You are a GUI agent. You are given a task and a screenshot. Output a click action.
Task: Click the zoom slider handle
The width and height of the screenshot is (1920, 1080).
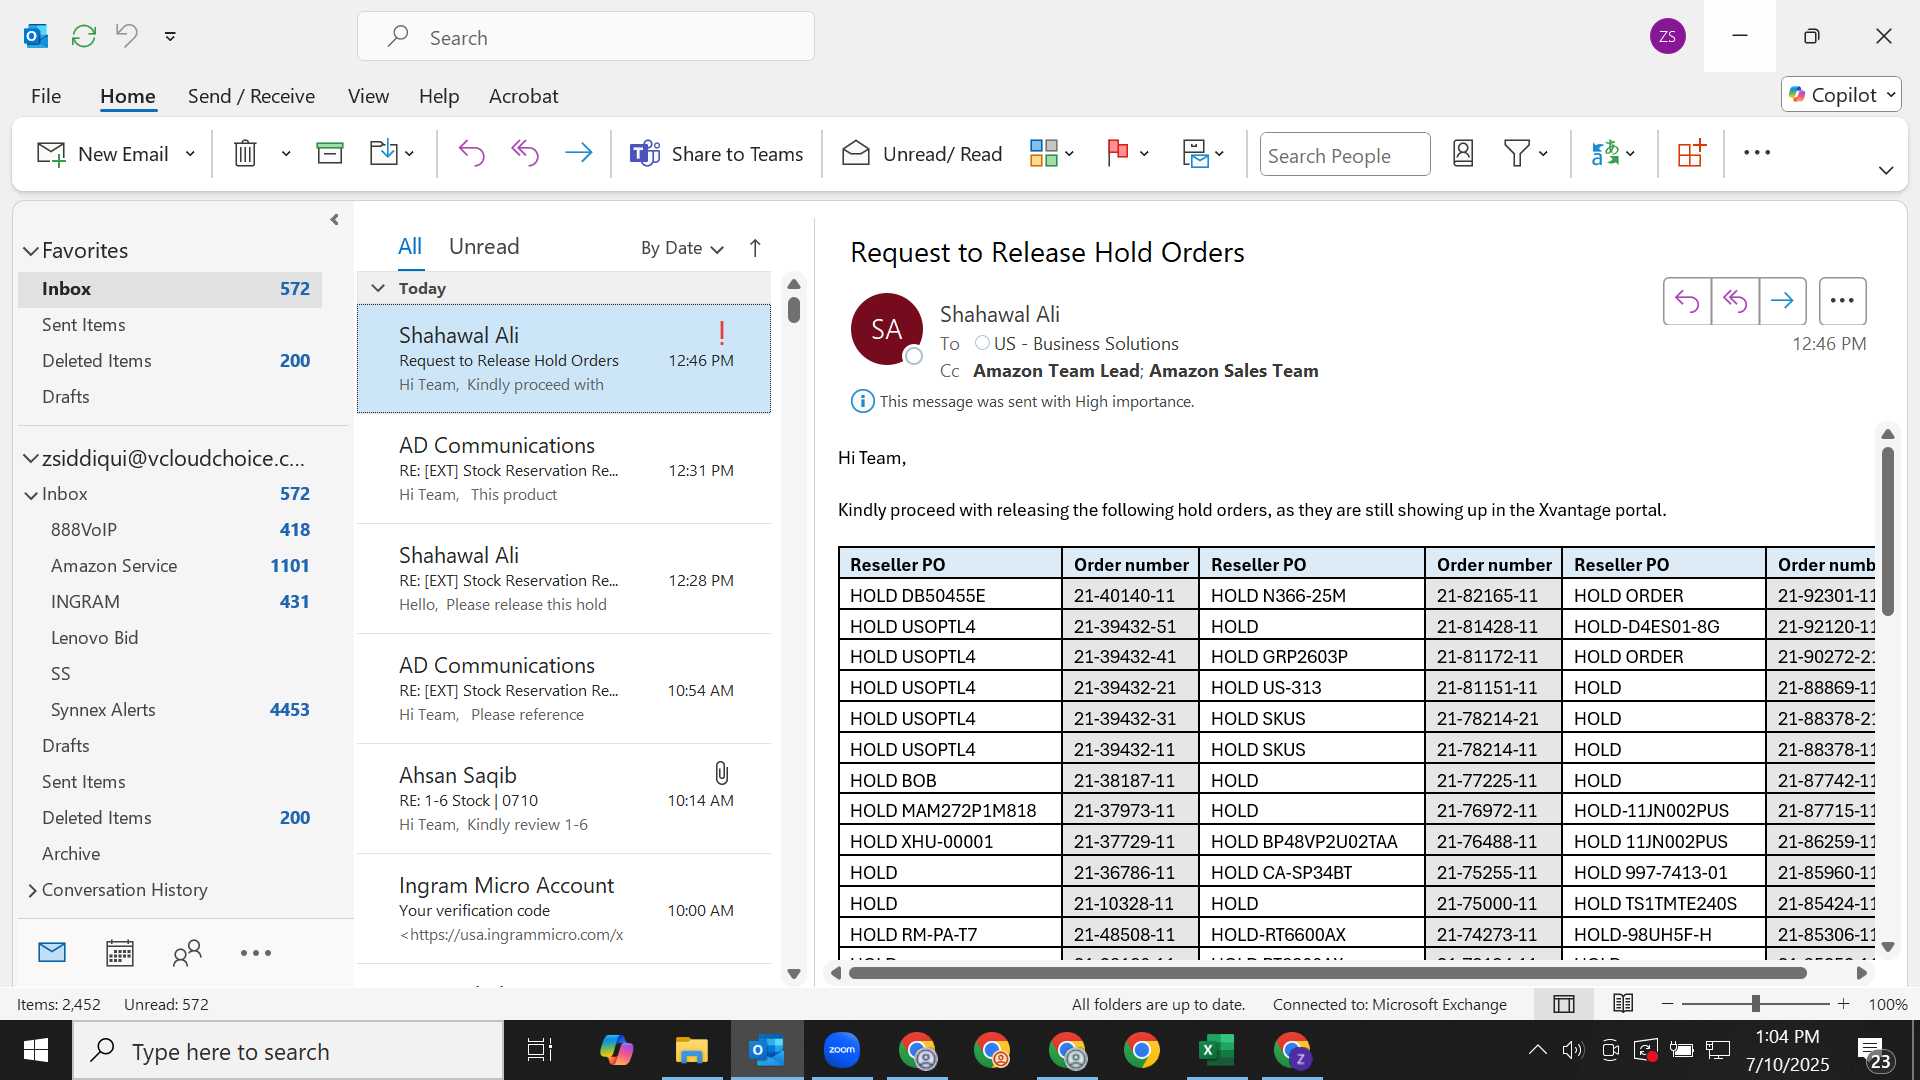point(1755,1004)
